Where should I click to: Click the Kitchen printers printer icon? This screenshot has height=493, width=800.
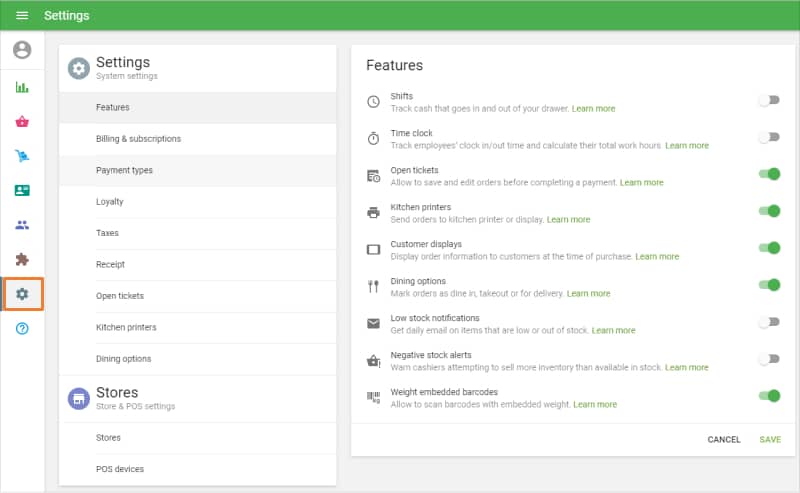[x=373, y=213]
